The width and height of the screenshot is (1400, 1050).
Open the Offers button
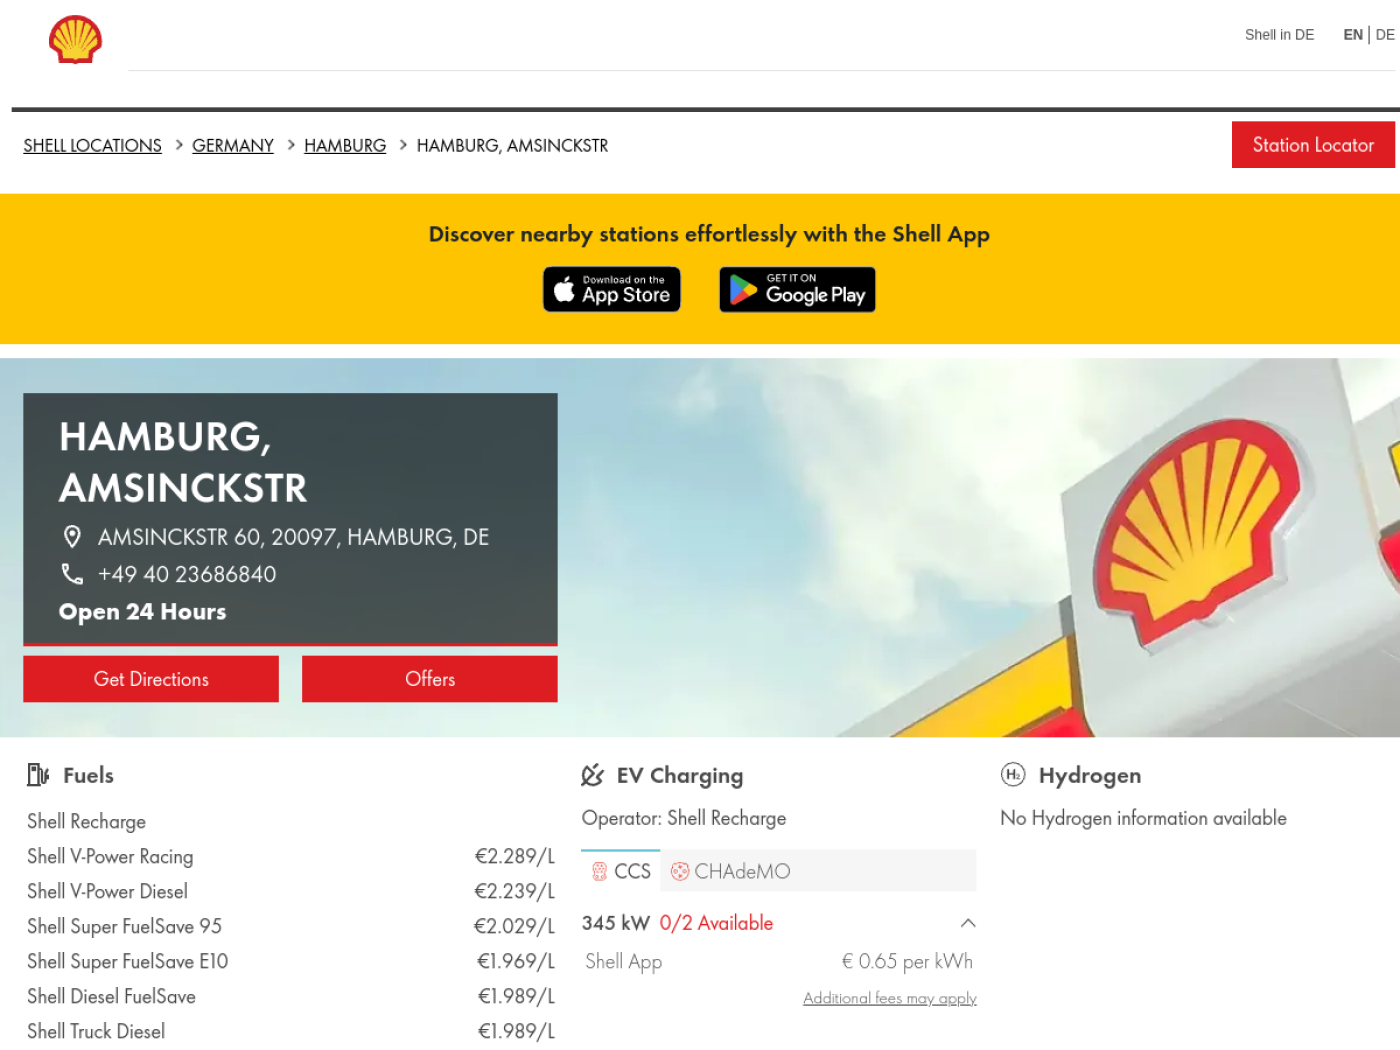[x=430, y=679]
